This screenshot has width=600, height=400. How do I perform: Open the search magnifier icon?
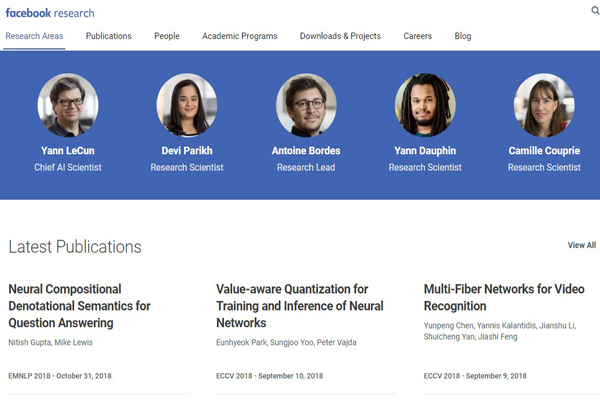click(x=595, y=10)
